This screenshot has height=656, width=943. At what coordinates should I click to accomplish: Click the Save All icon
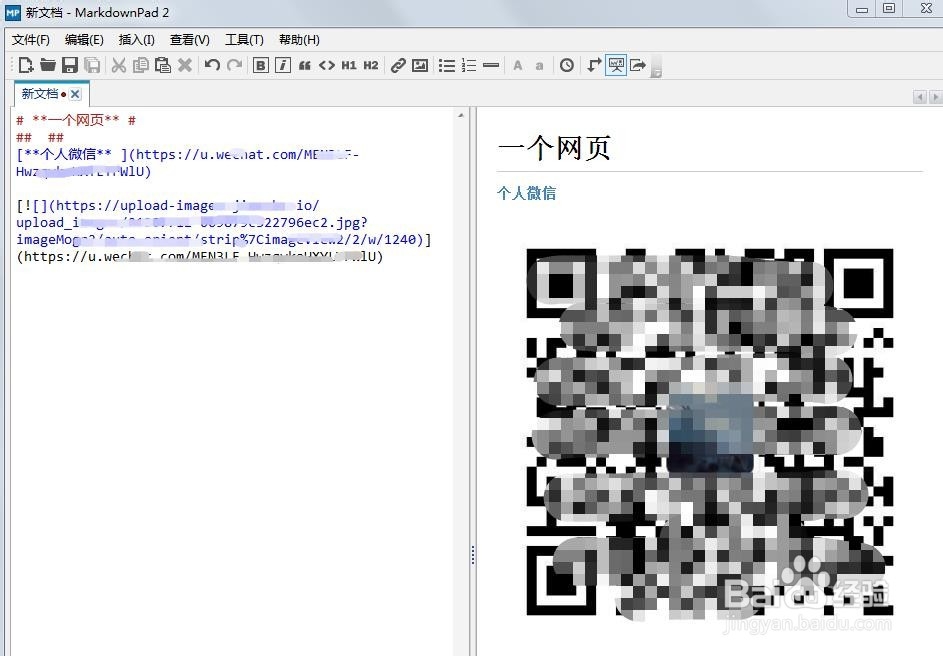click(x=92, y=65)
